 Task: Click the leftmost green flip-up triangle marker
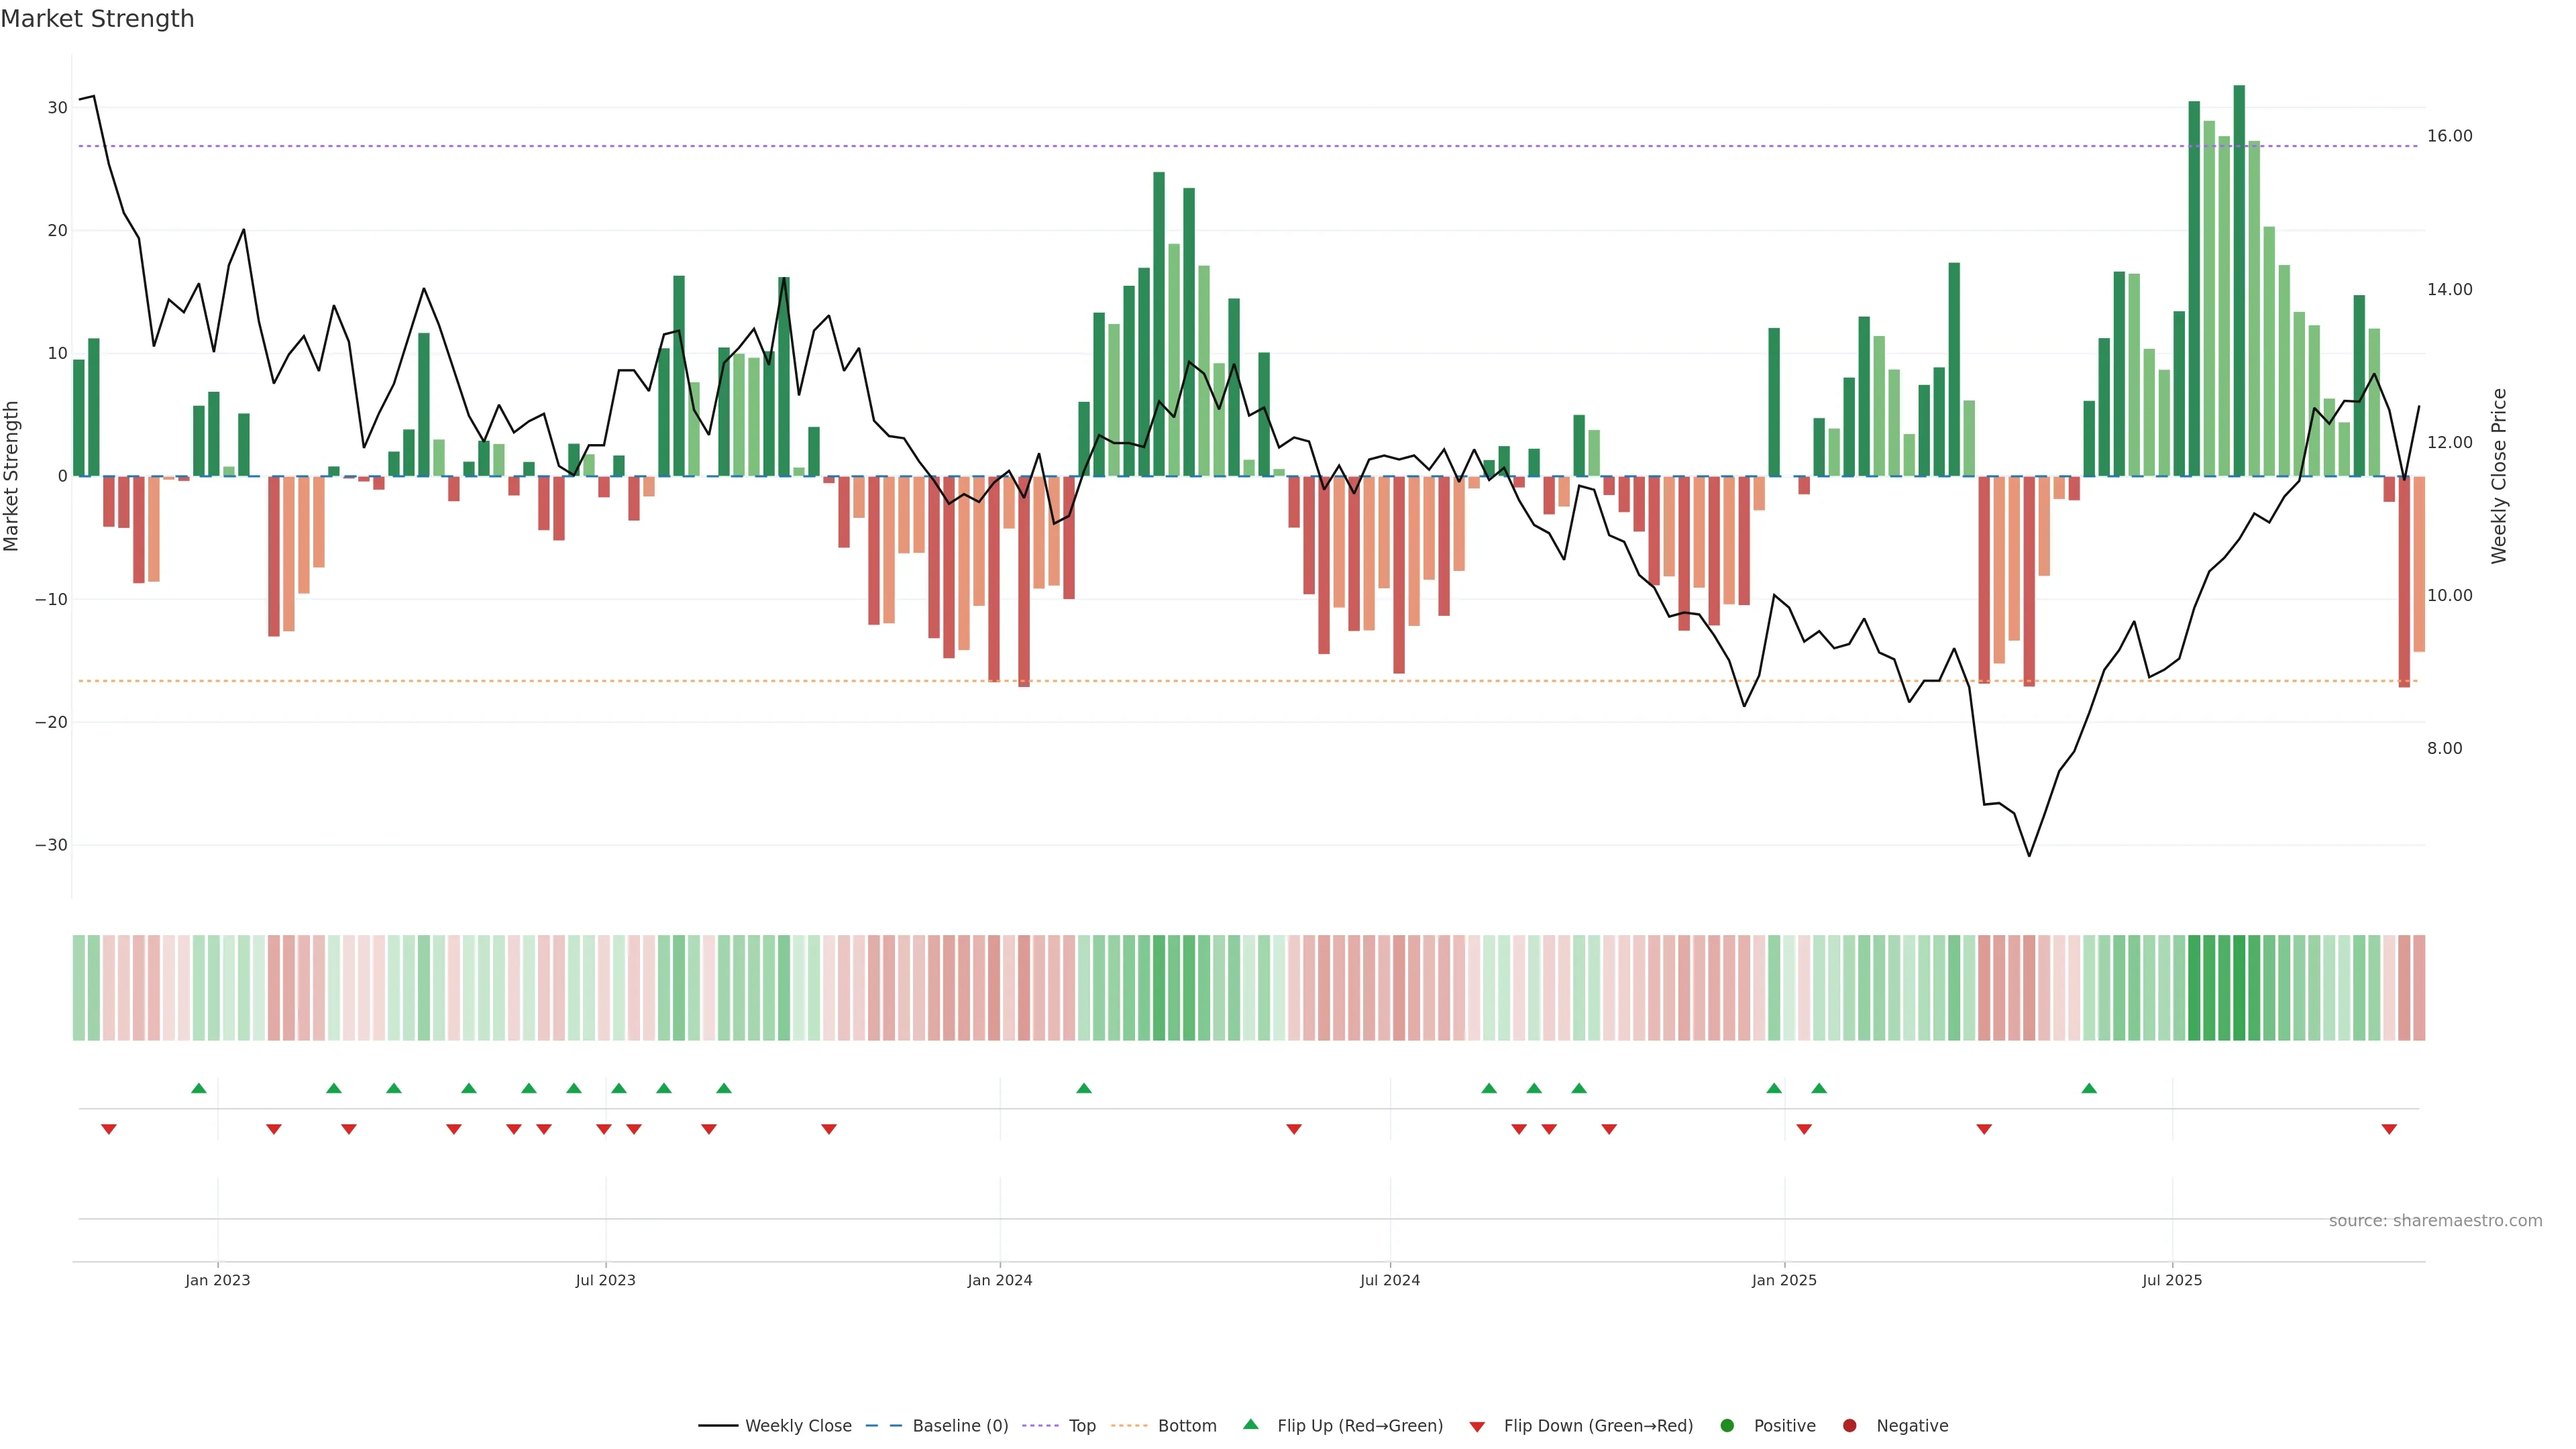[x=199, y=1088]
